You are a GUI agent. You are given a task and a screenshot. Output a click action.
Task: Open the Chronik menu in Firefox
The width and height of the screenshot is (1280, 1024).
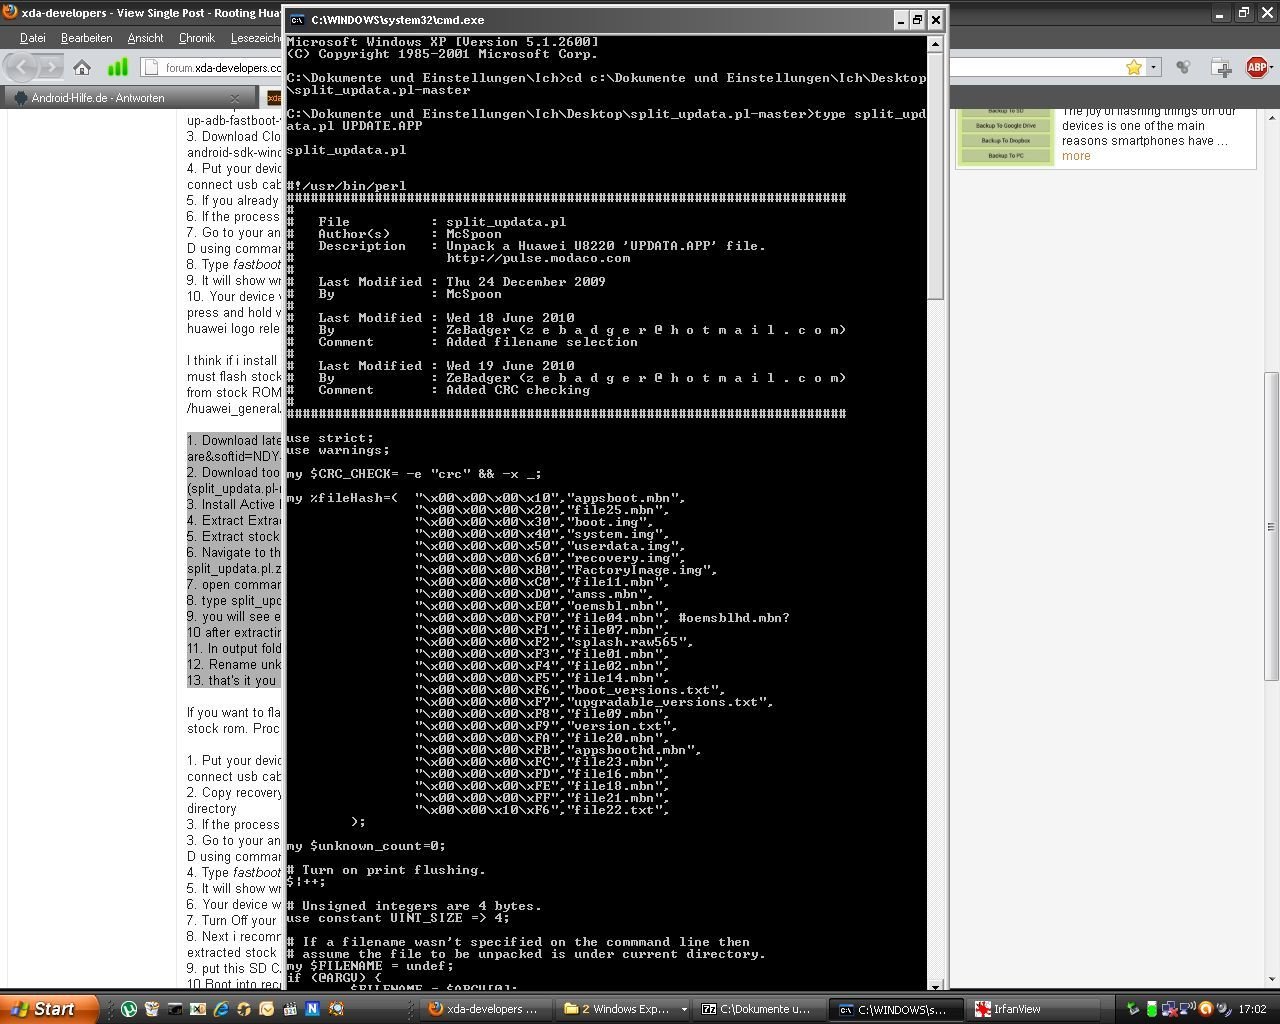click(x=196, y=38)
